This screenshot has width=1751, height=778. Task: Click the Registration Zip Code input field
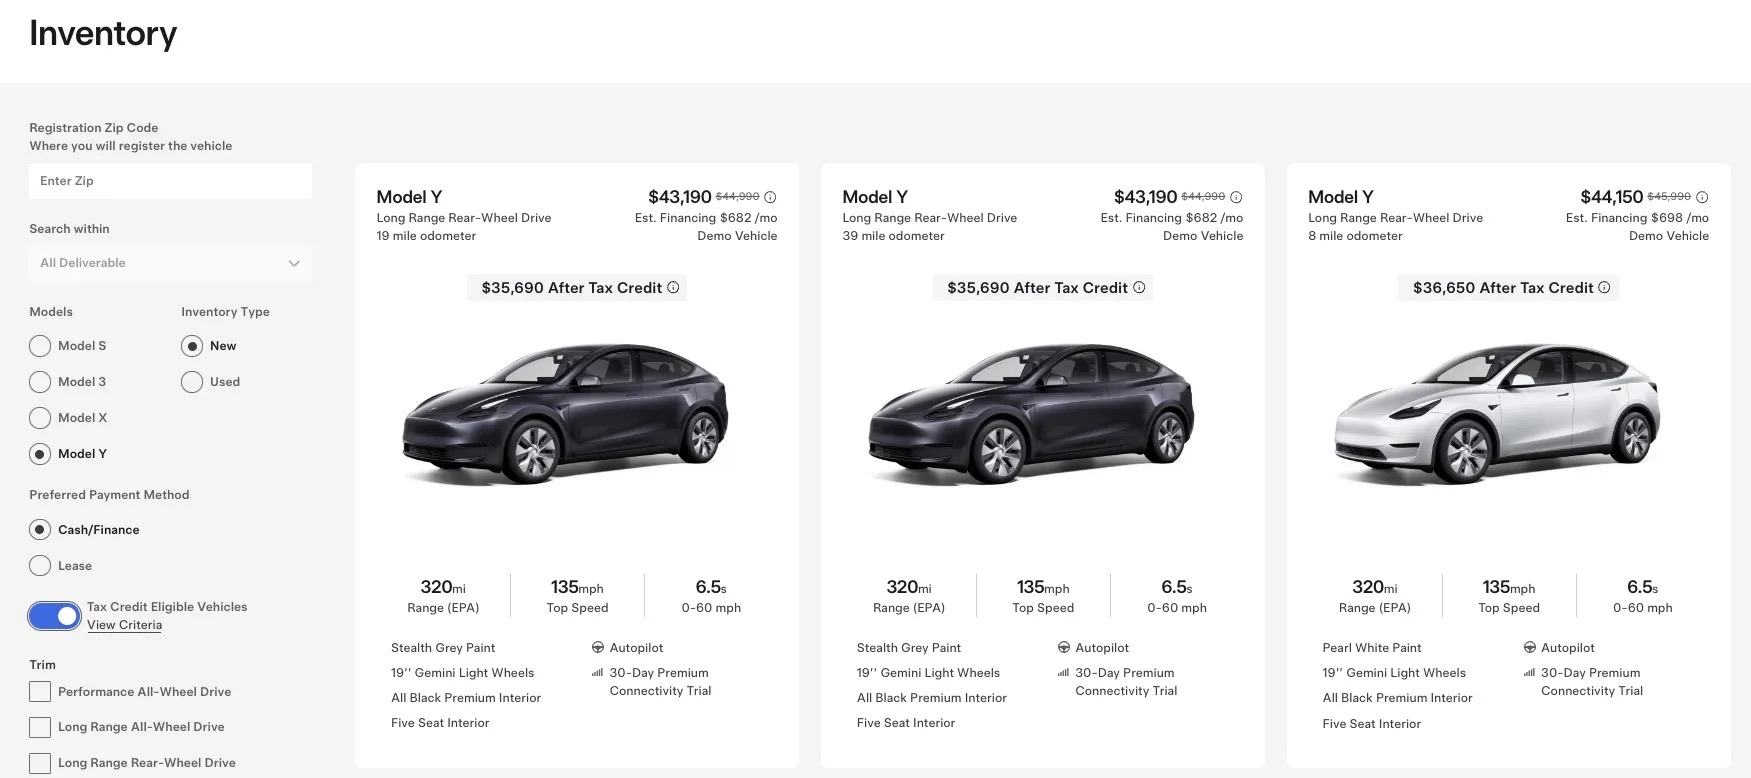coord(170,181)
